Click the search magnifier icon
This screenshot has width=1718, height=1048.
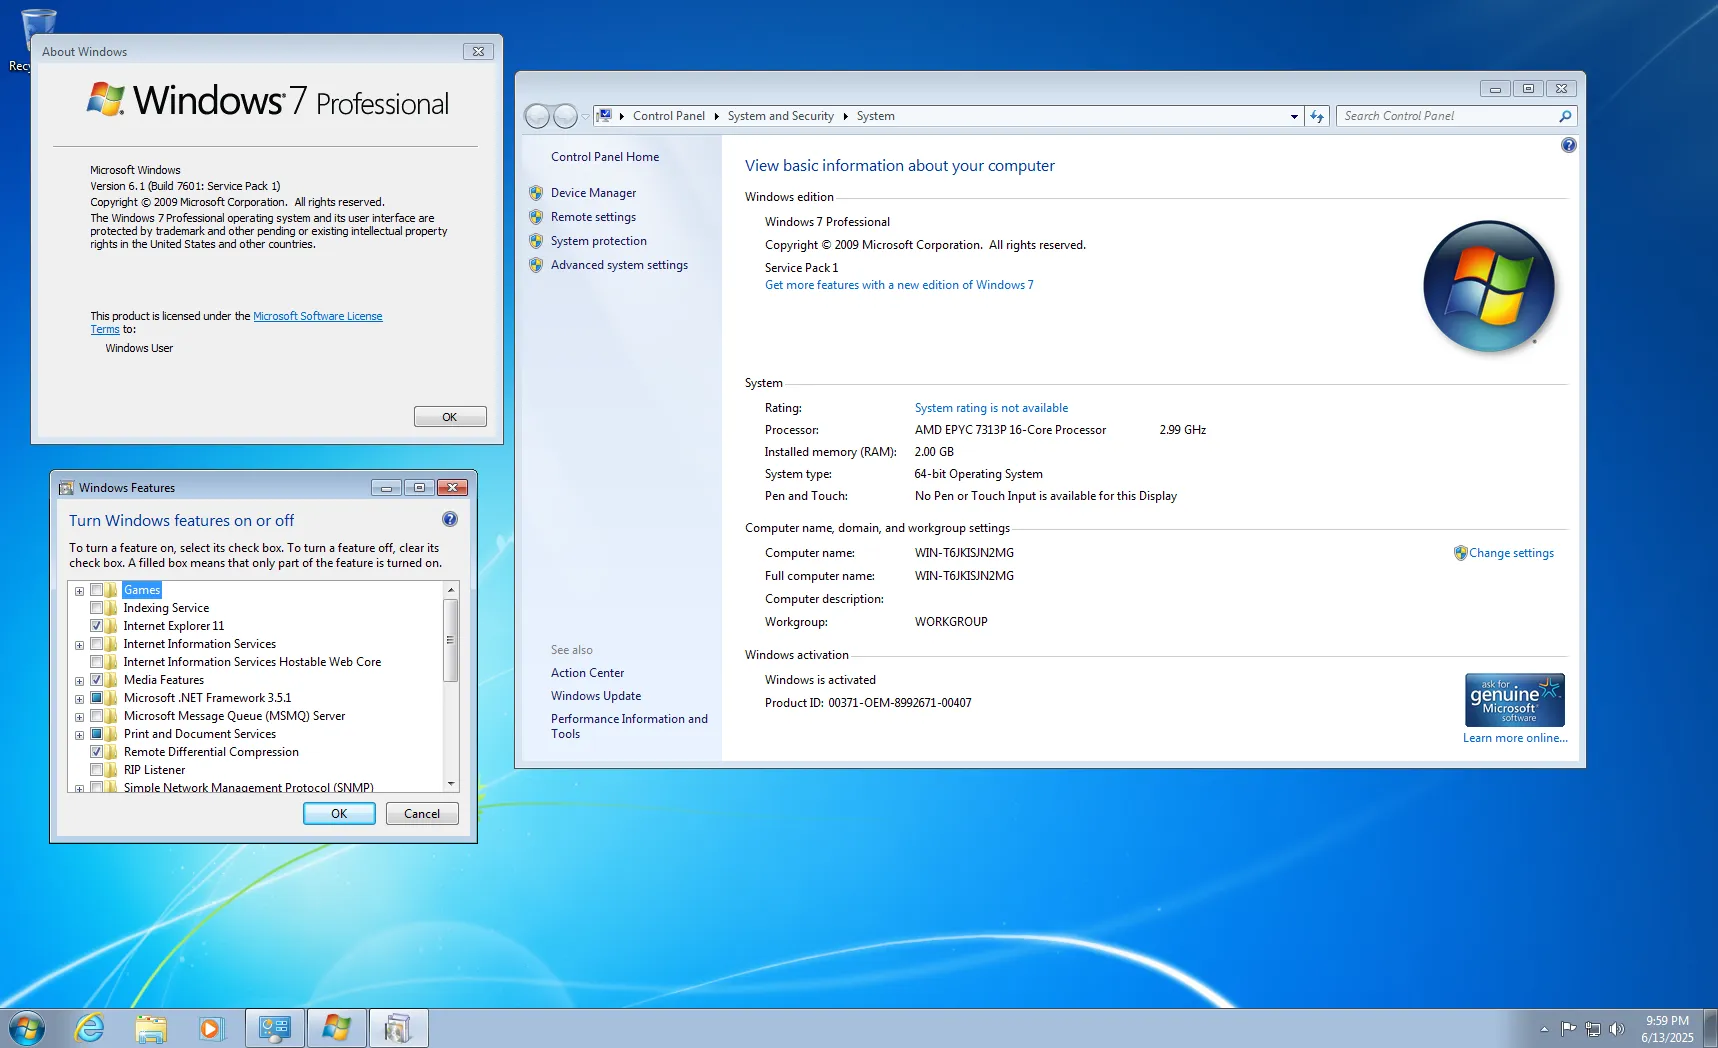[x=1565, y=116]
